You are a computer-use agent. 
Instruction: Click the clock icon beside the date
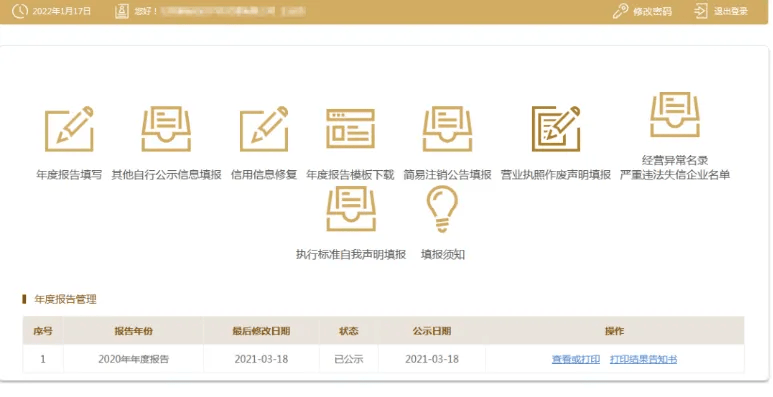click(x=20, y=11)
